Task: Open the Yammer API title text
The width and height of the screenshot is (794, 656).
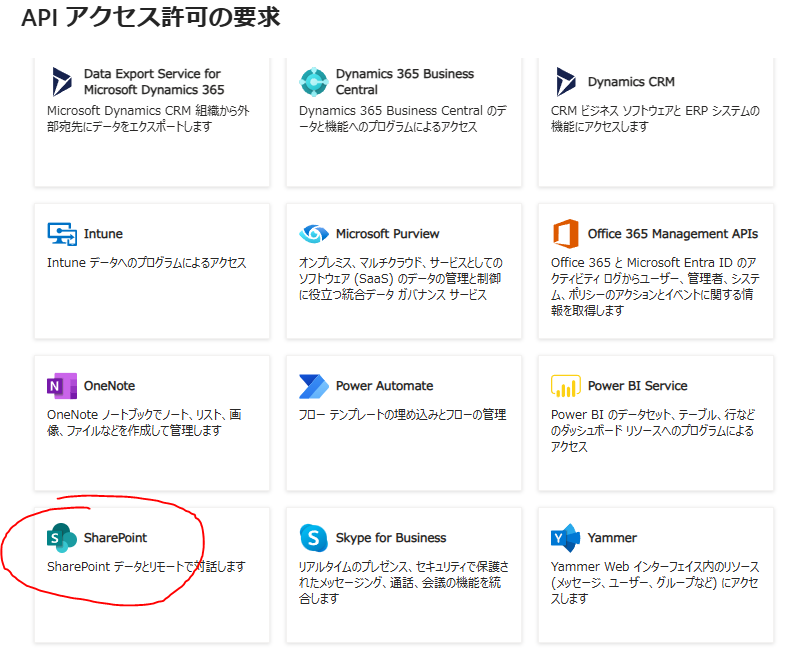Action: point(612,538)
